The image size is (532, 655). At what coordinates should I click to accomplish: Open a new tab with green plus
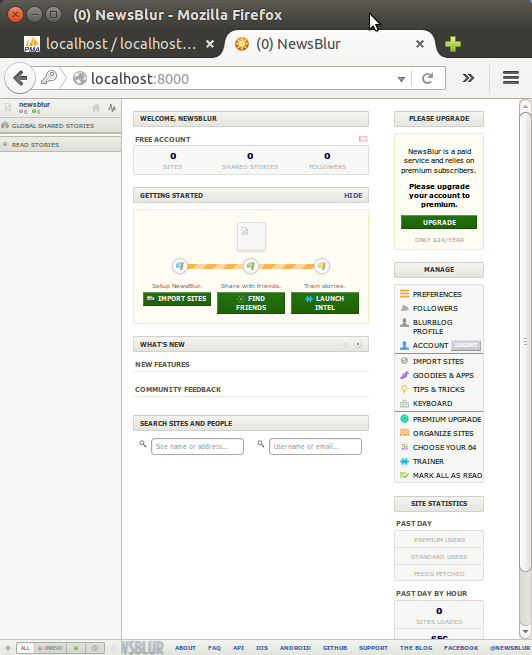[453, 44]
